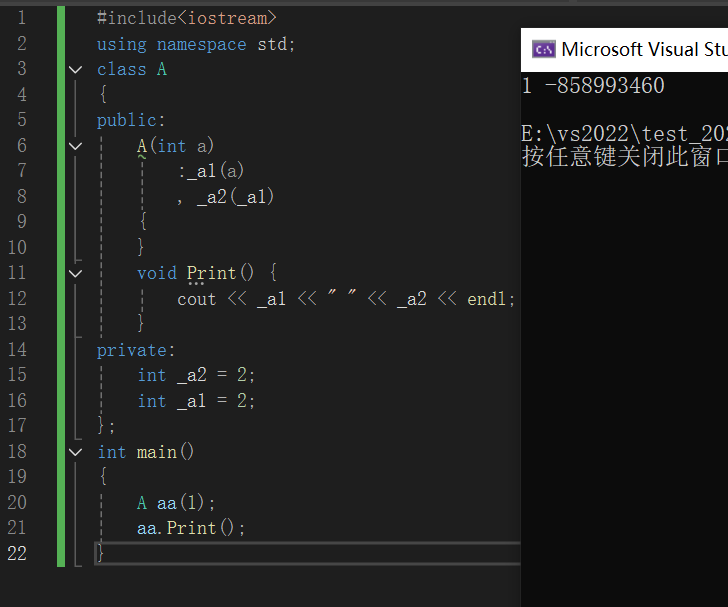Click the 'class A' declaration text

[x=132, y=69]
